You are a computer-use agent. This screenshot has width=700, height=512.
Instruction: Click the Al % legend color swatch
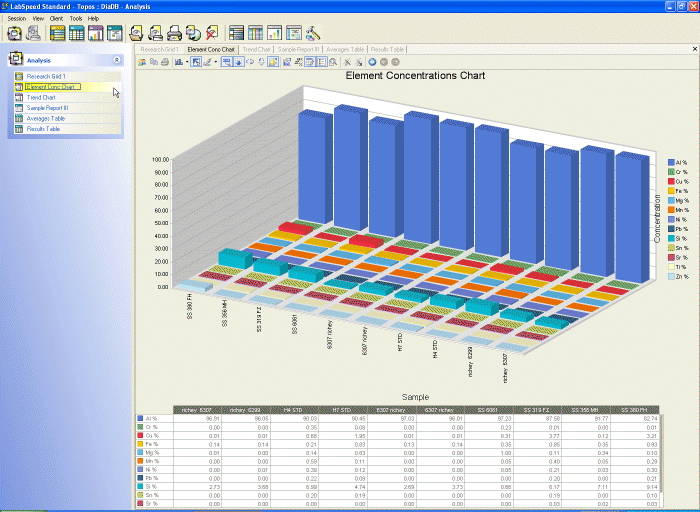[x=671, y=162]
